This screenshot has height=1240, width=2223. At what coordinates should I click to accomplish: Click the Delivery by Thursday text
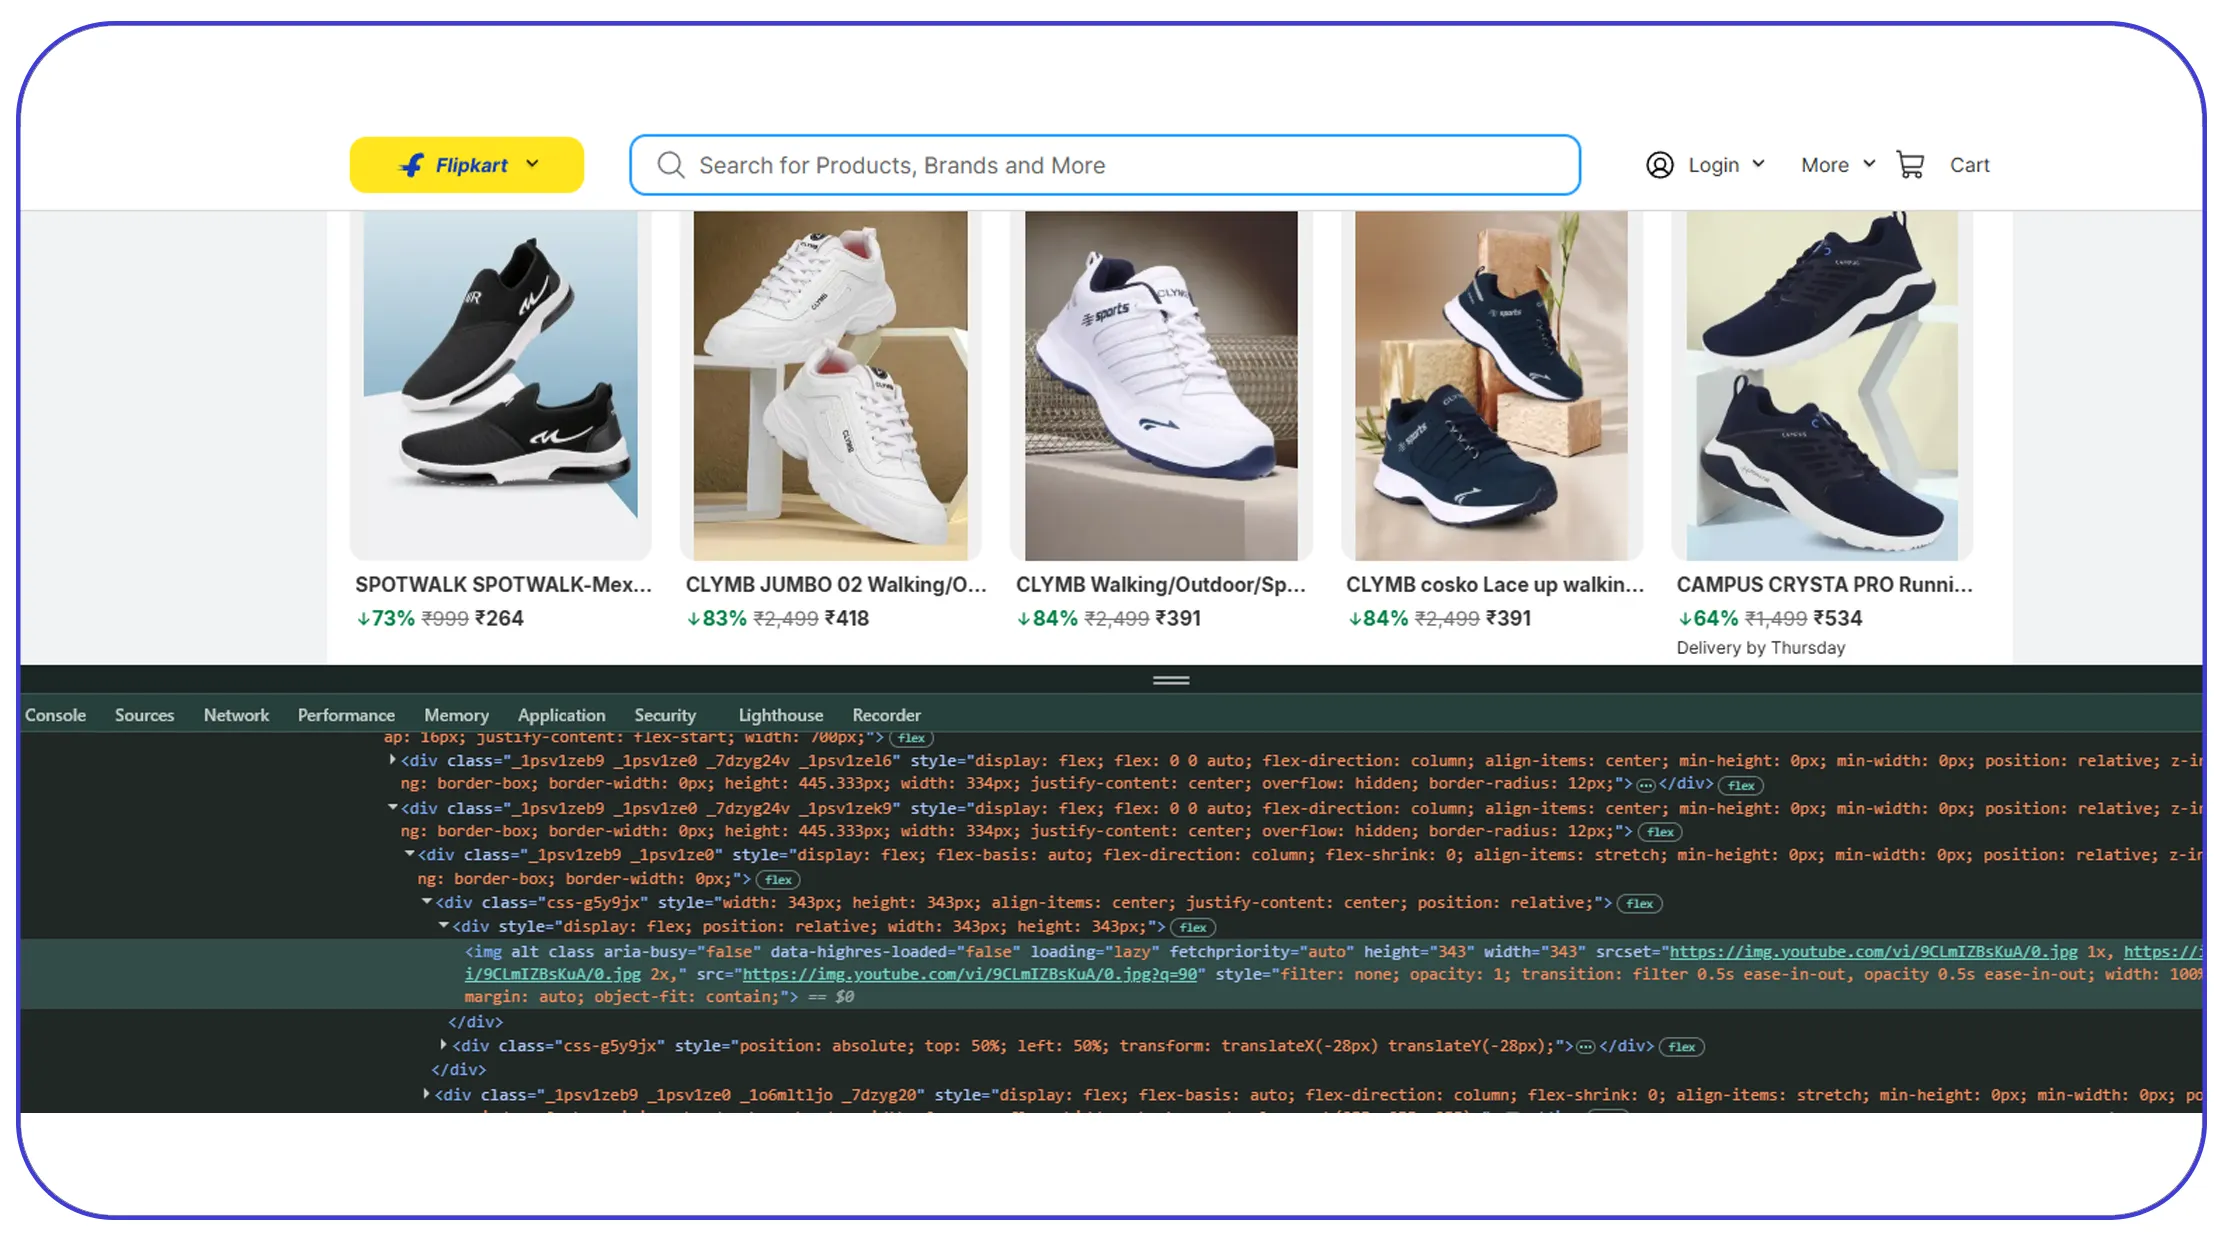tap(1761, 648)
